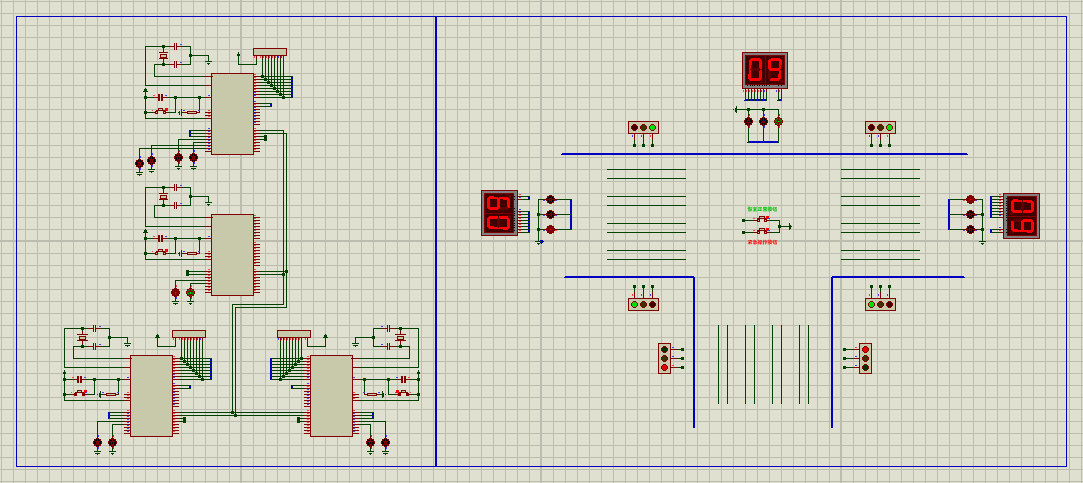Select the crystal oscillator of the bottom-right microcontroller
This screenshot has width=1083, height=483.
coord(400,337)
